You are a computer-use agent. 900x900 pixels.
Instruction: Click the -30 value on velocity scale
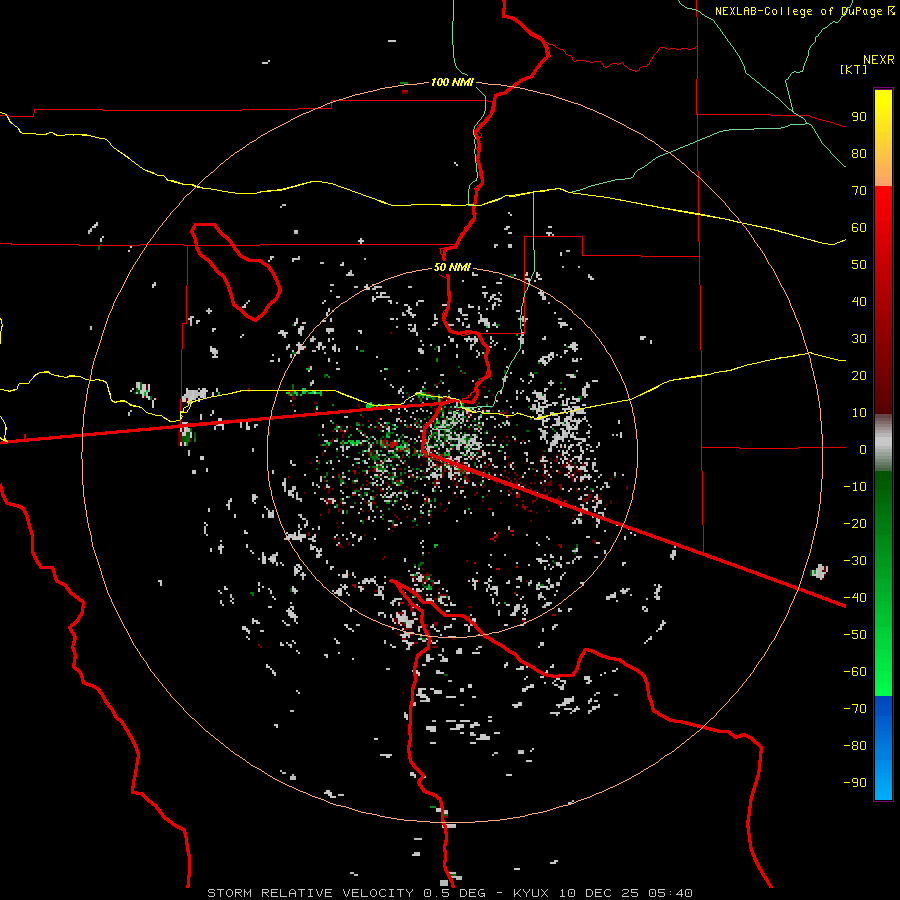tap(855, 561)
